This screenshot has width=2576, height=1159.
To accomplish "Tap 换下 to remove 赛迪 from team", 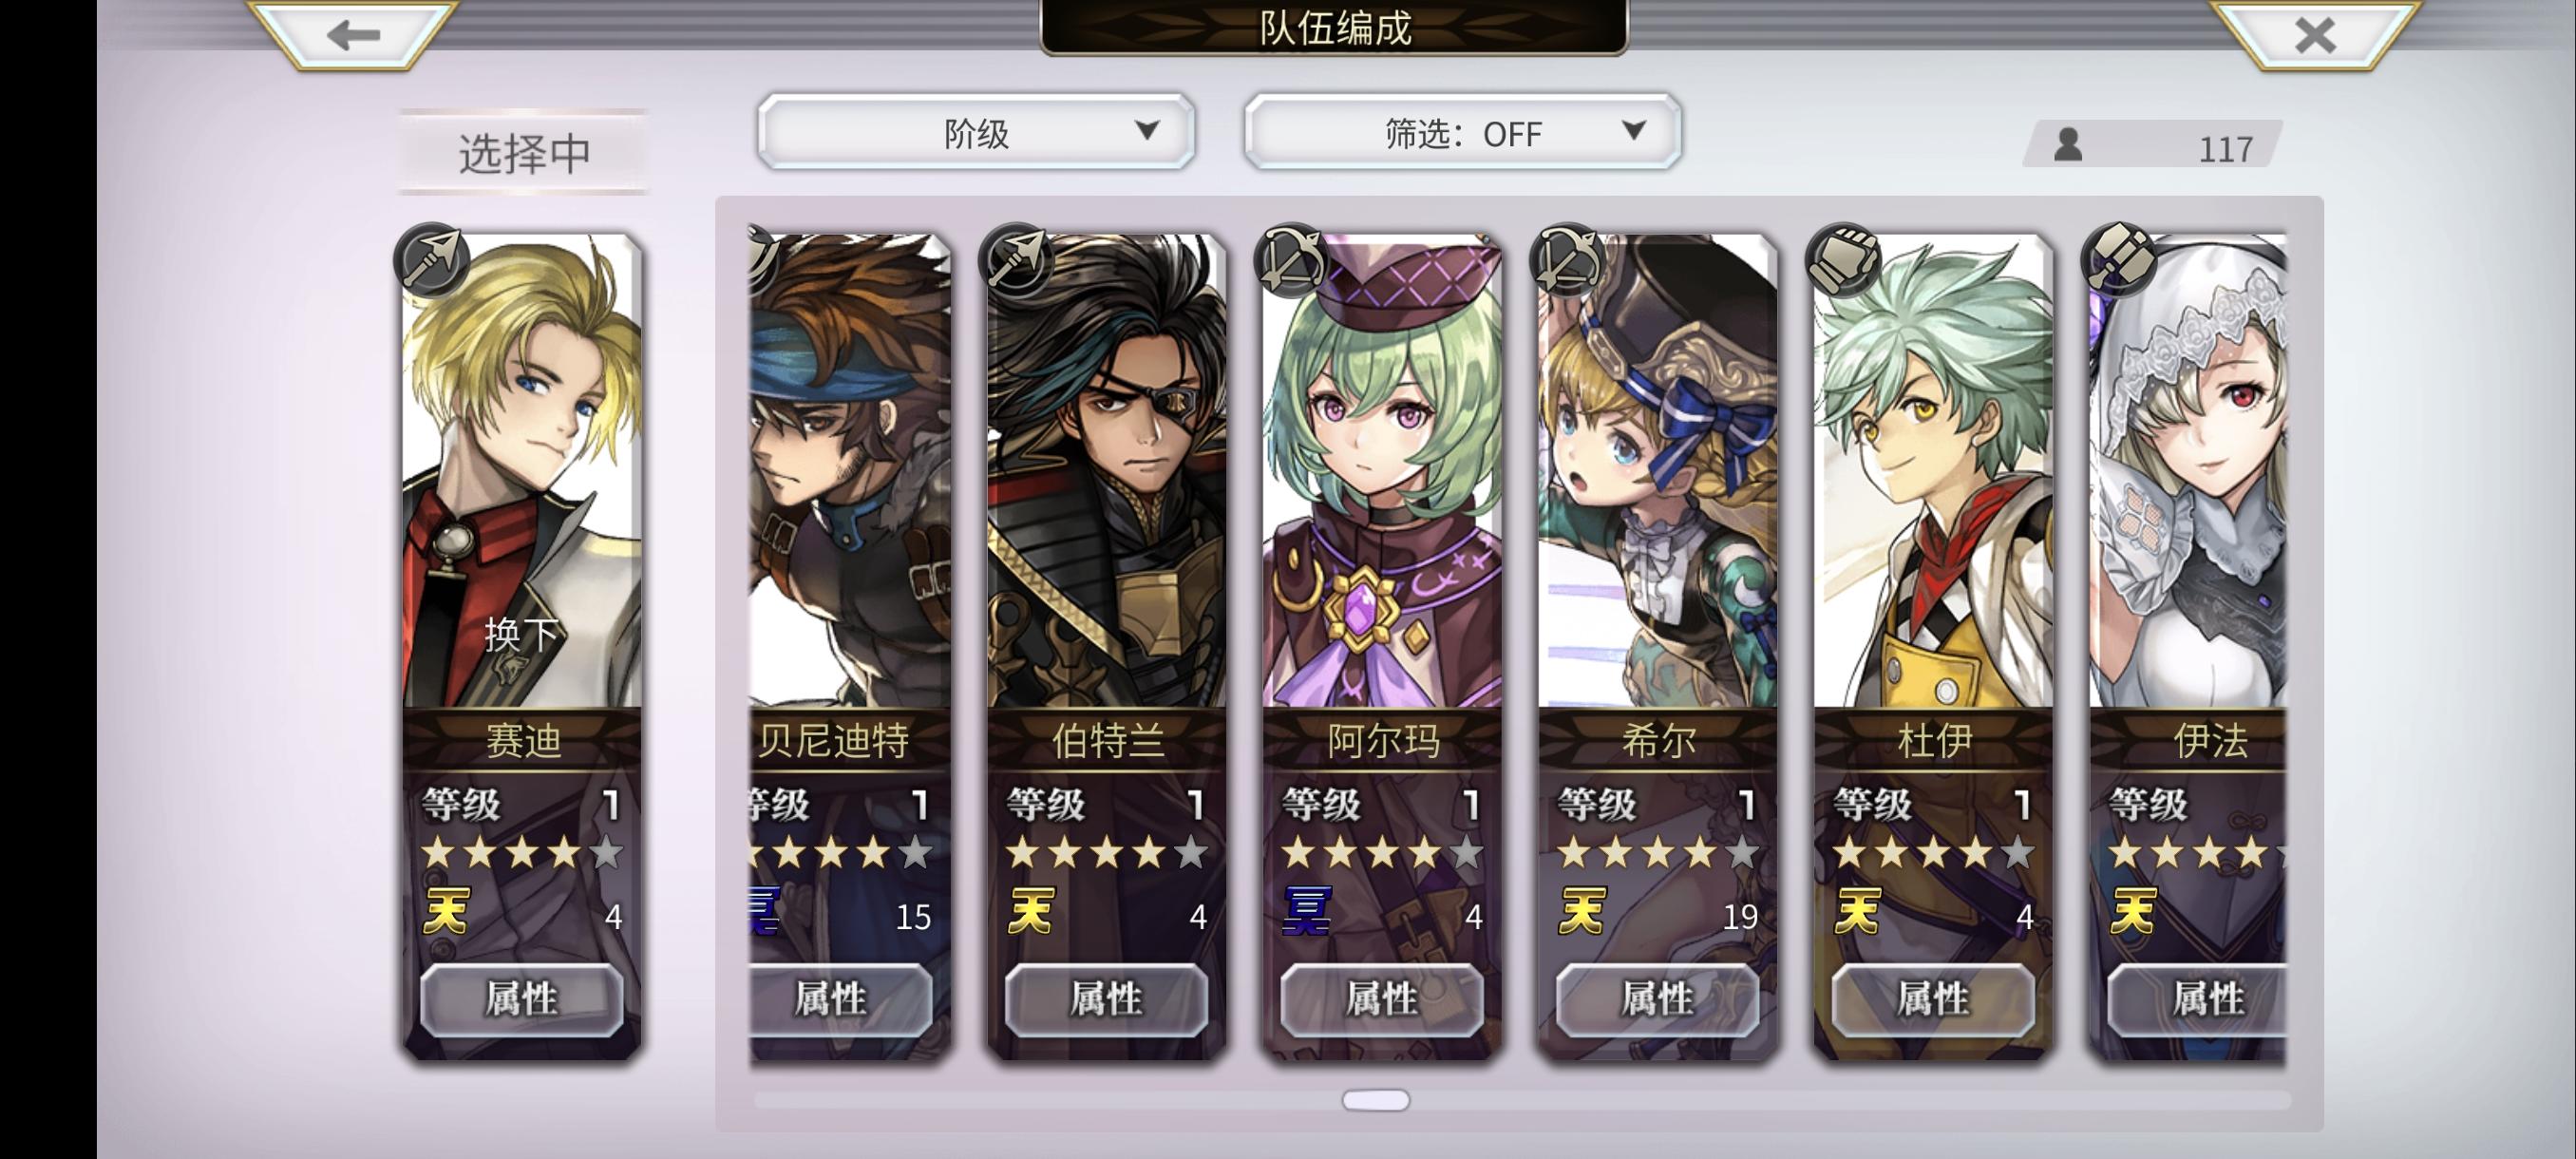I will click(520, 633).
